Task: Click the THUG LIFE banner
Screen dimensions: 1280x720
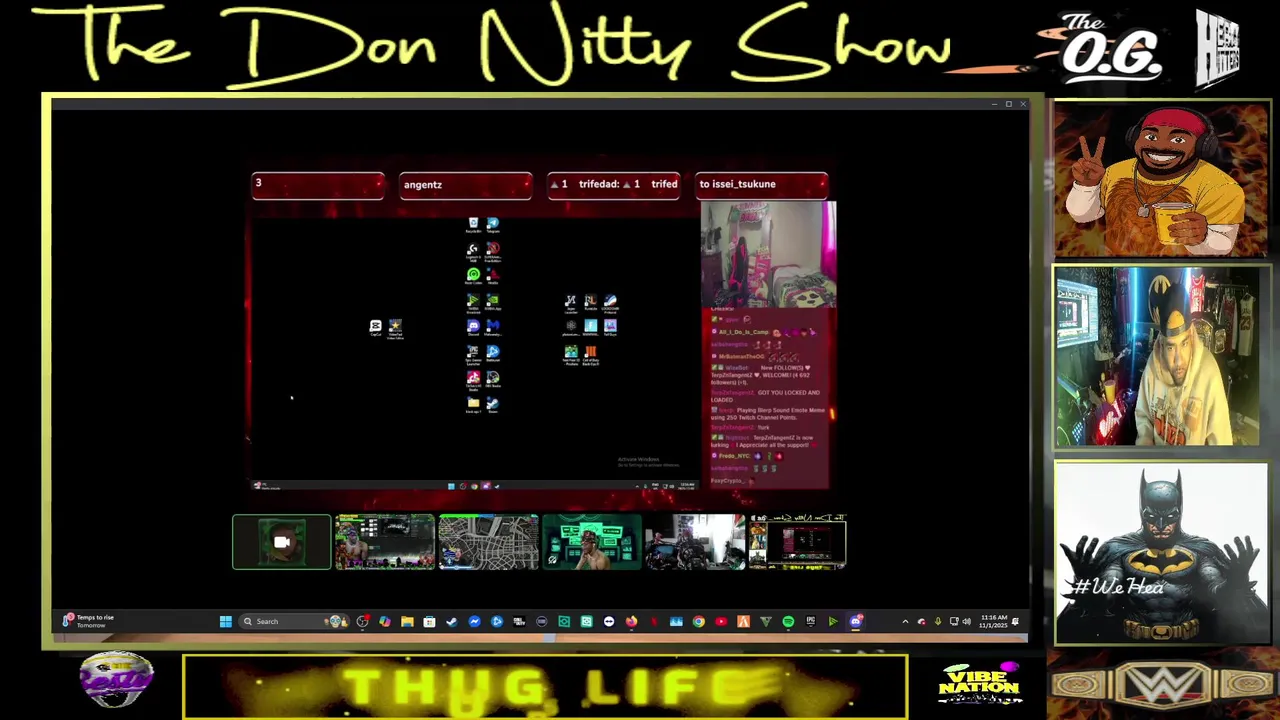Action: pos(545,687)
